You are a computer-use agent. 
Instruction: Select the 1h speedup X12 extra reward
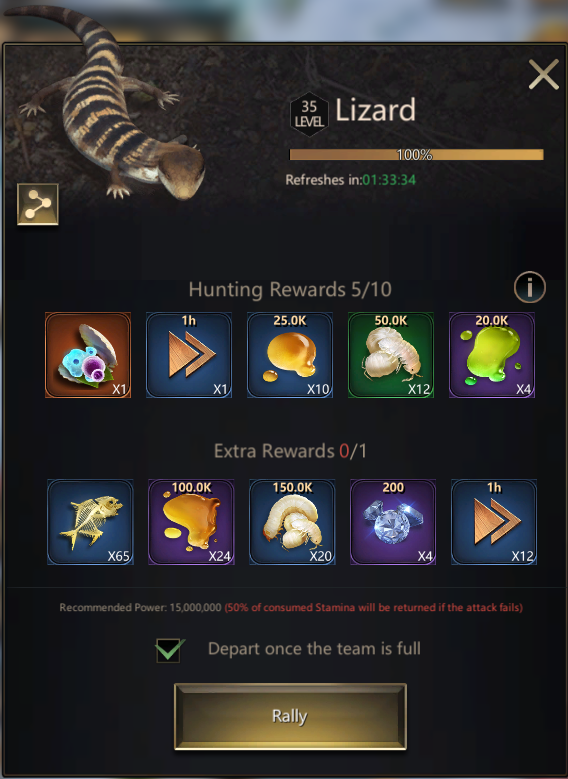coord(494,522)
